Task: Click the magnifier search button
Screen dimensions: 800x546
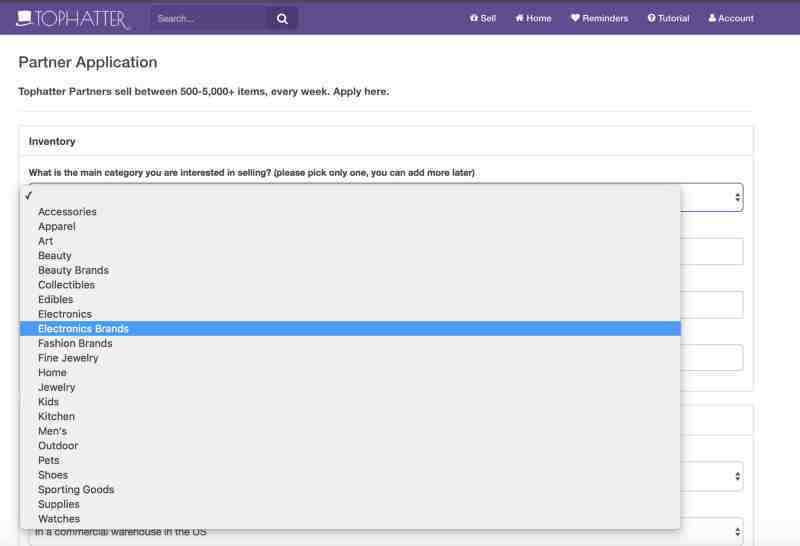Action: (x=282, y=19)
